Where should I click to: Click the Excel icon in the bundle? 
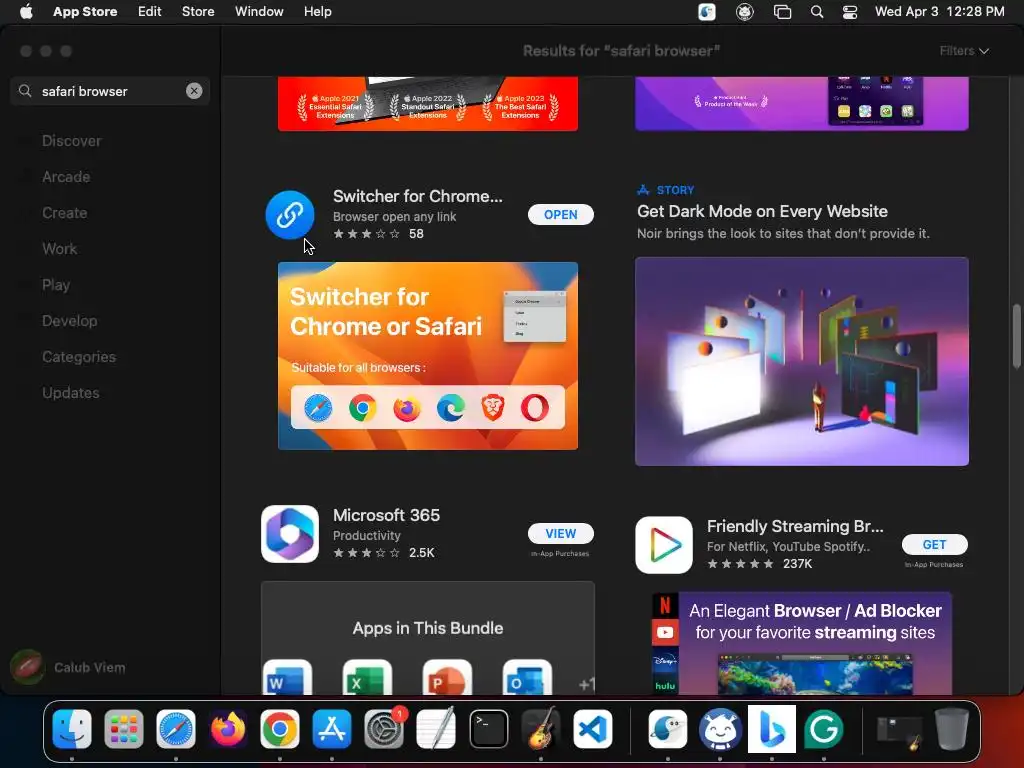(x=367, y=678)
